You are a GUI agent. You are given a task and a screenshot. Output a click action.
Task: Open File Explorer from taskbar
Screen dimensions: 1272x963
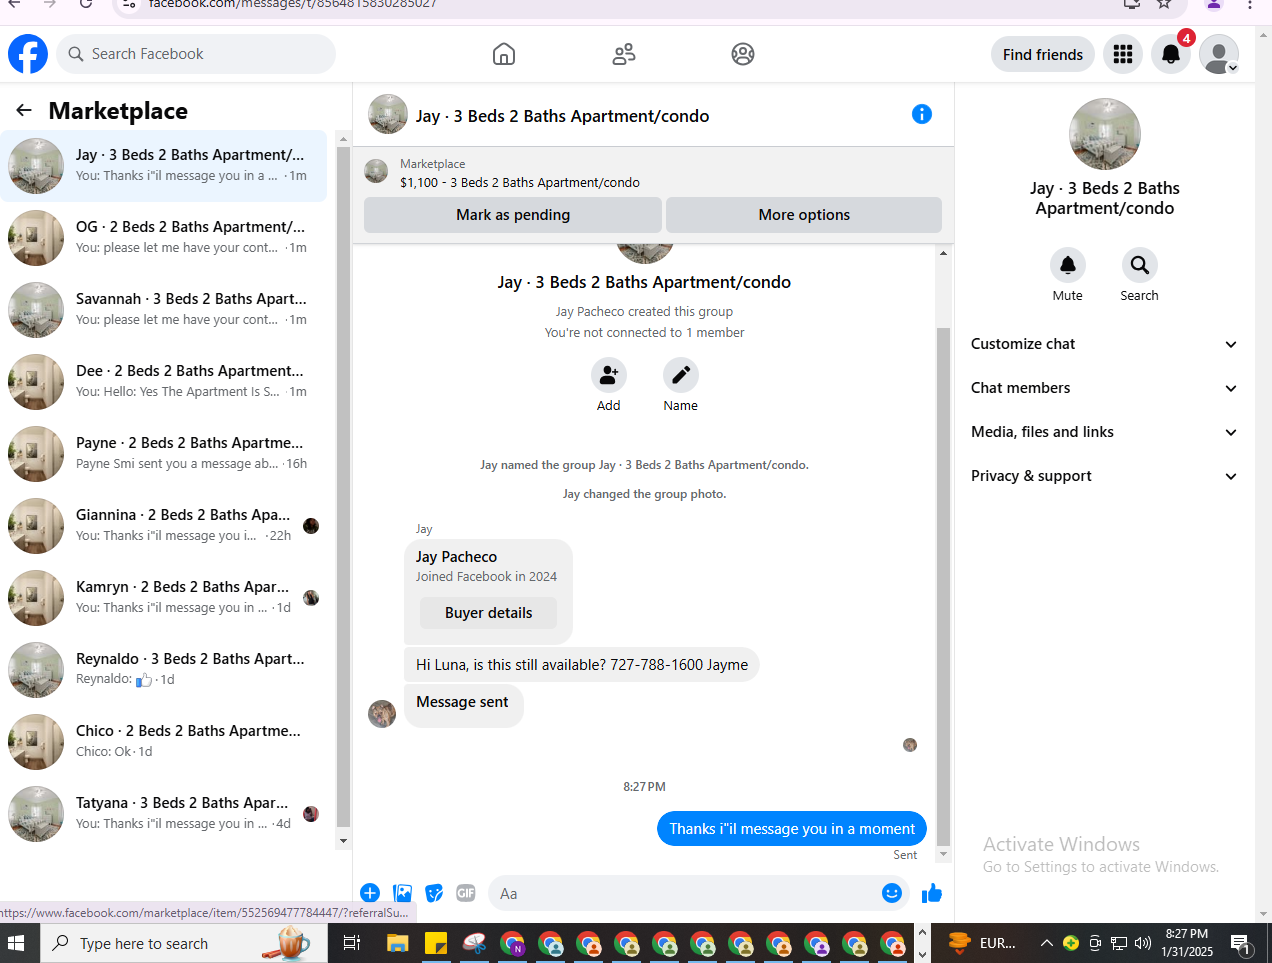pyautogui.click(x=398, y=943)
